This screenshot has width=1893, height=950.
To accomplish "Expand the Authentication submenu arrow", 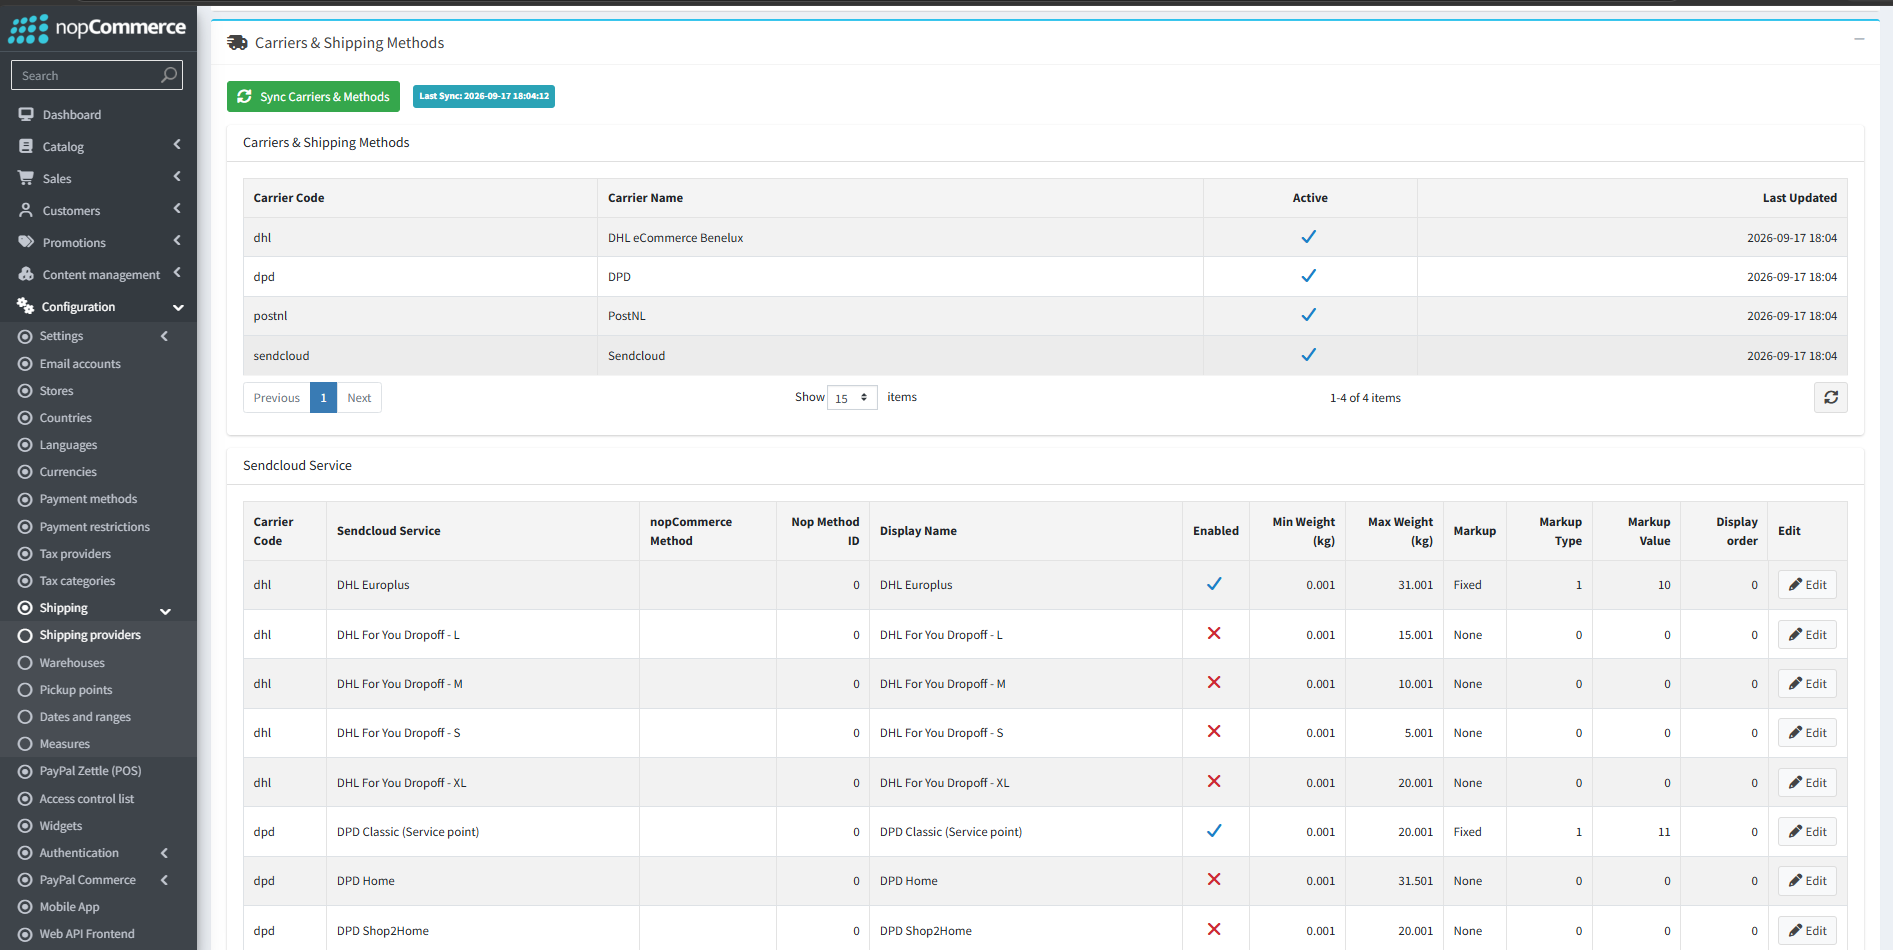I will tap(164, 853).
